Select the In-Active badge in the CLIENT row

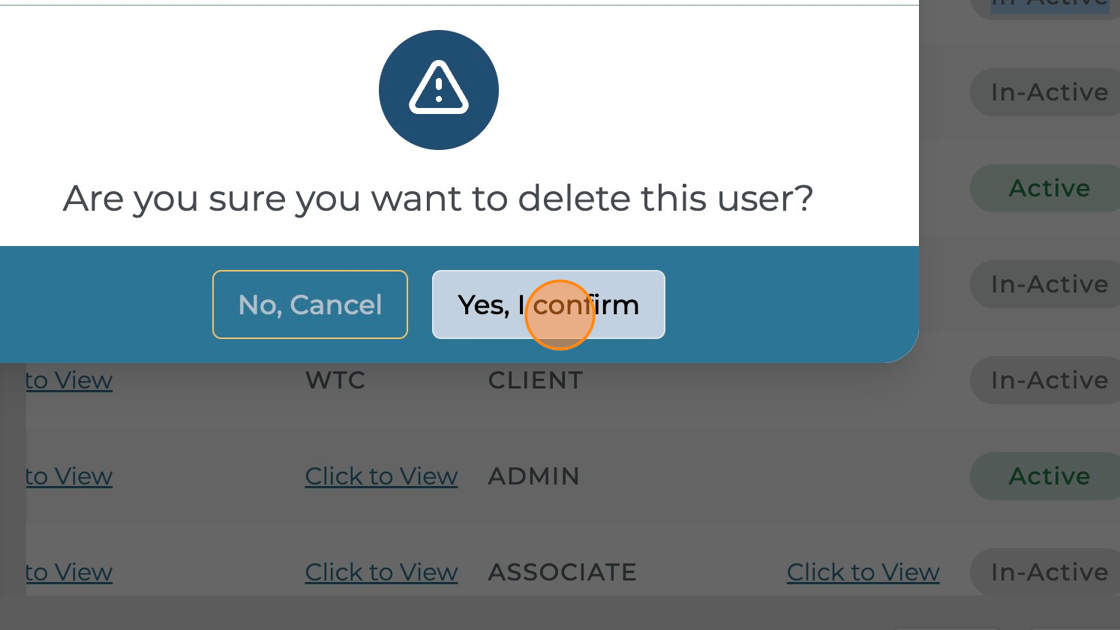tap(1050, 380)
